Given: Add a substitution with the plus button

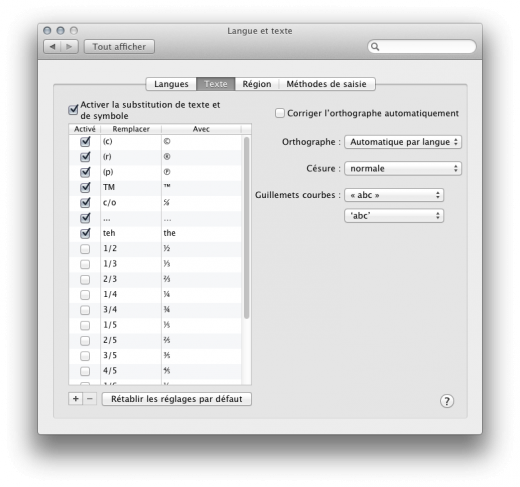Looking at the screenshot, I should (x=76, y=399).
